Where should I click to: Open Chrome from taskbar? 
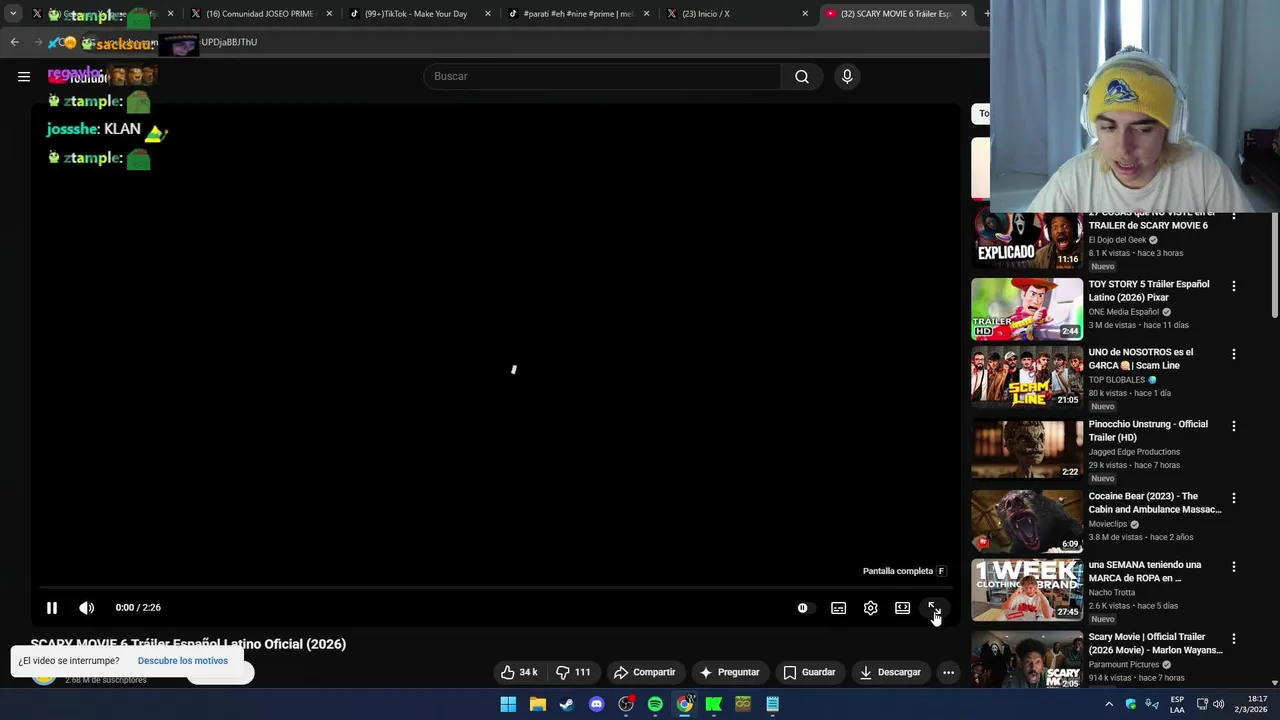(684, 704)
